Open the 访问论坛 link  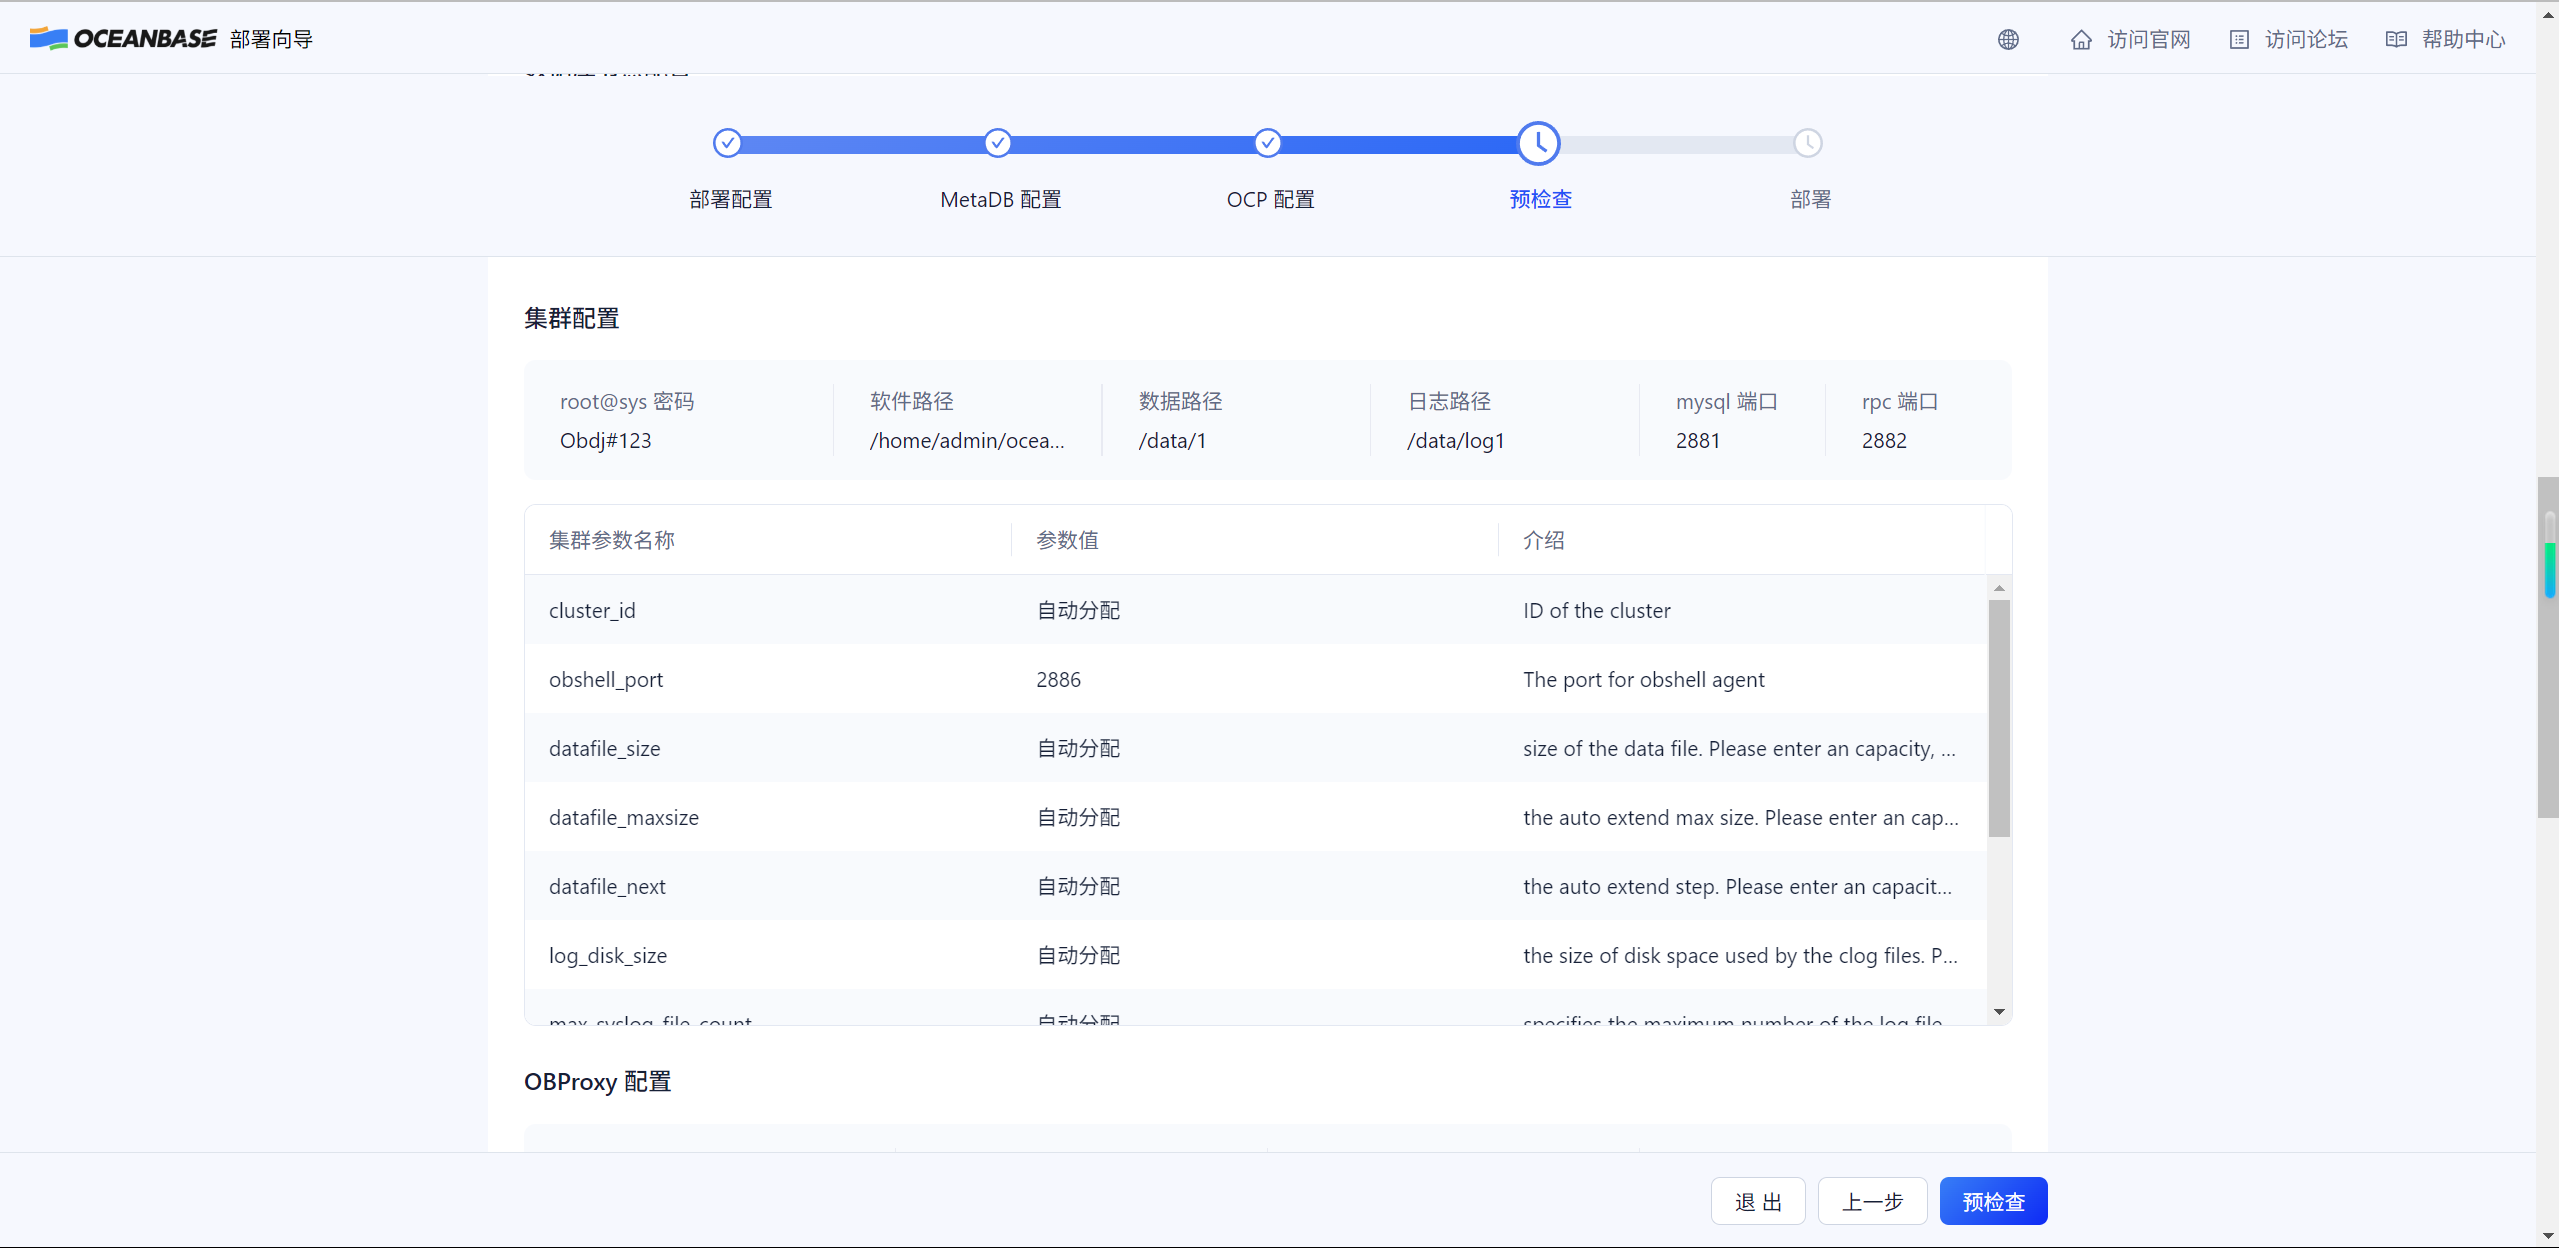pyautogui.click(x=2306, y=39)
